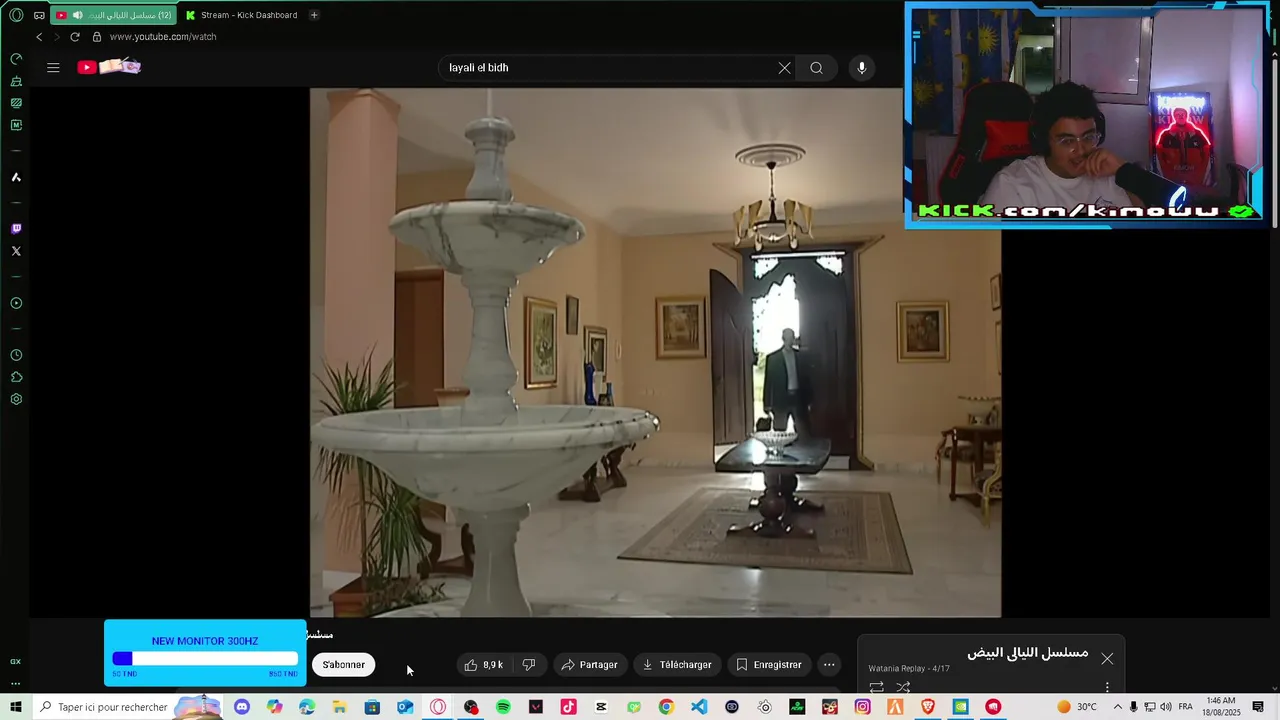Submit search with magnifier button
Image resolution: width=1280 pixels, height=720 pixels.
click(816, 68)
